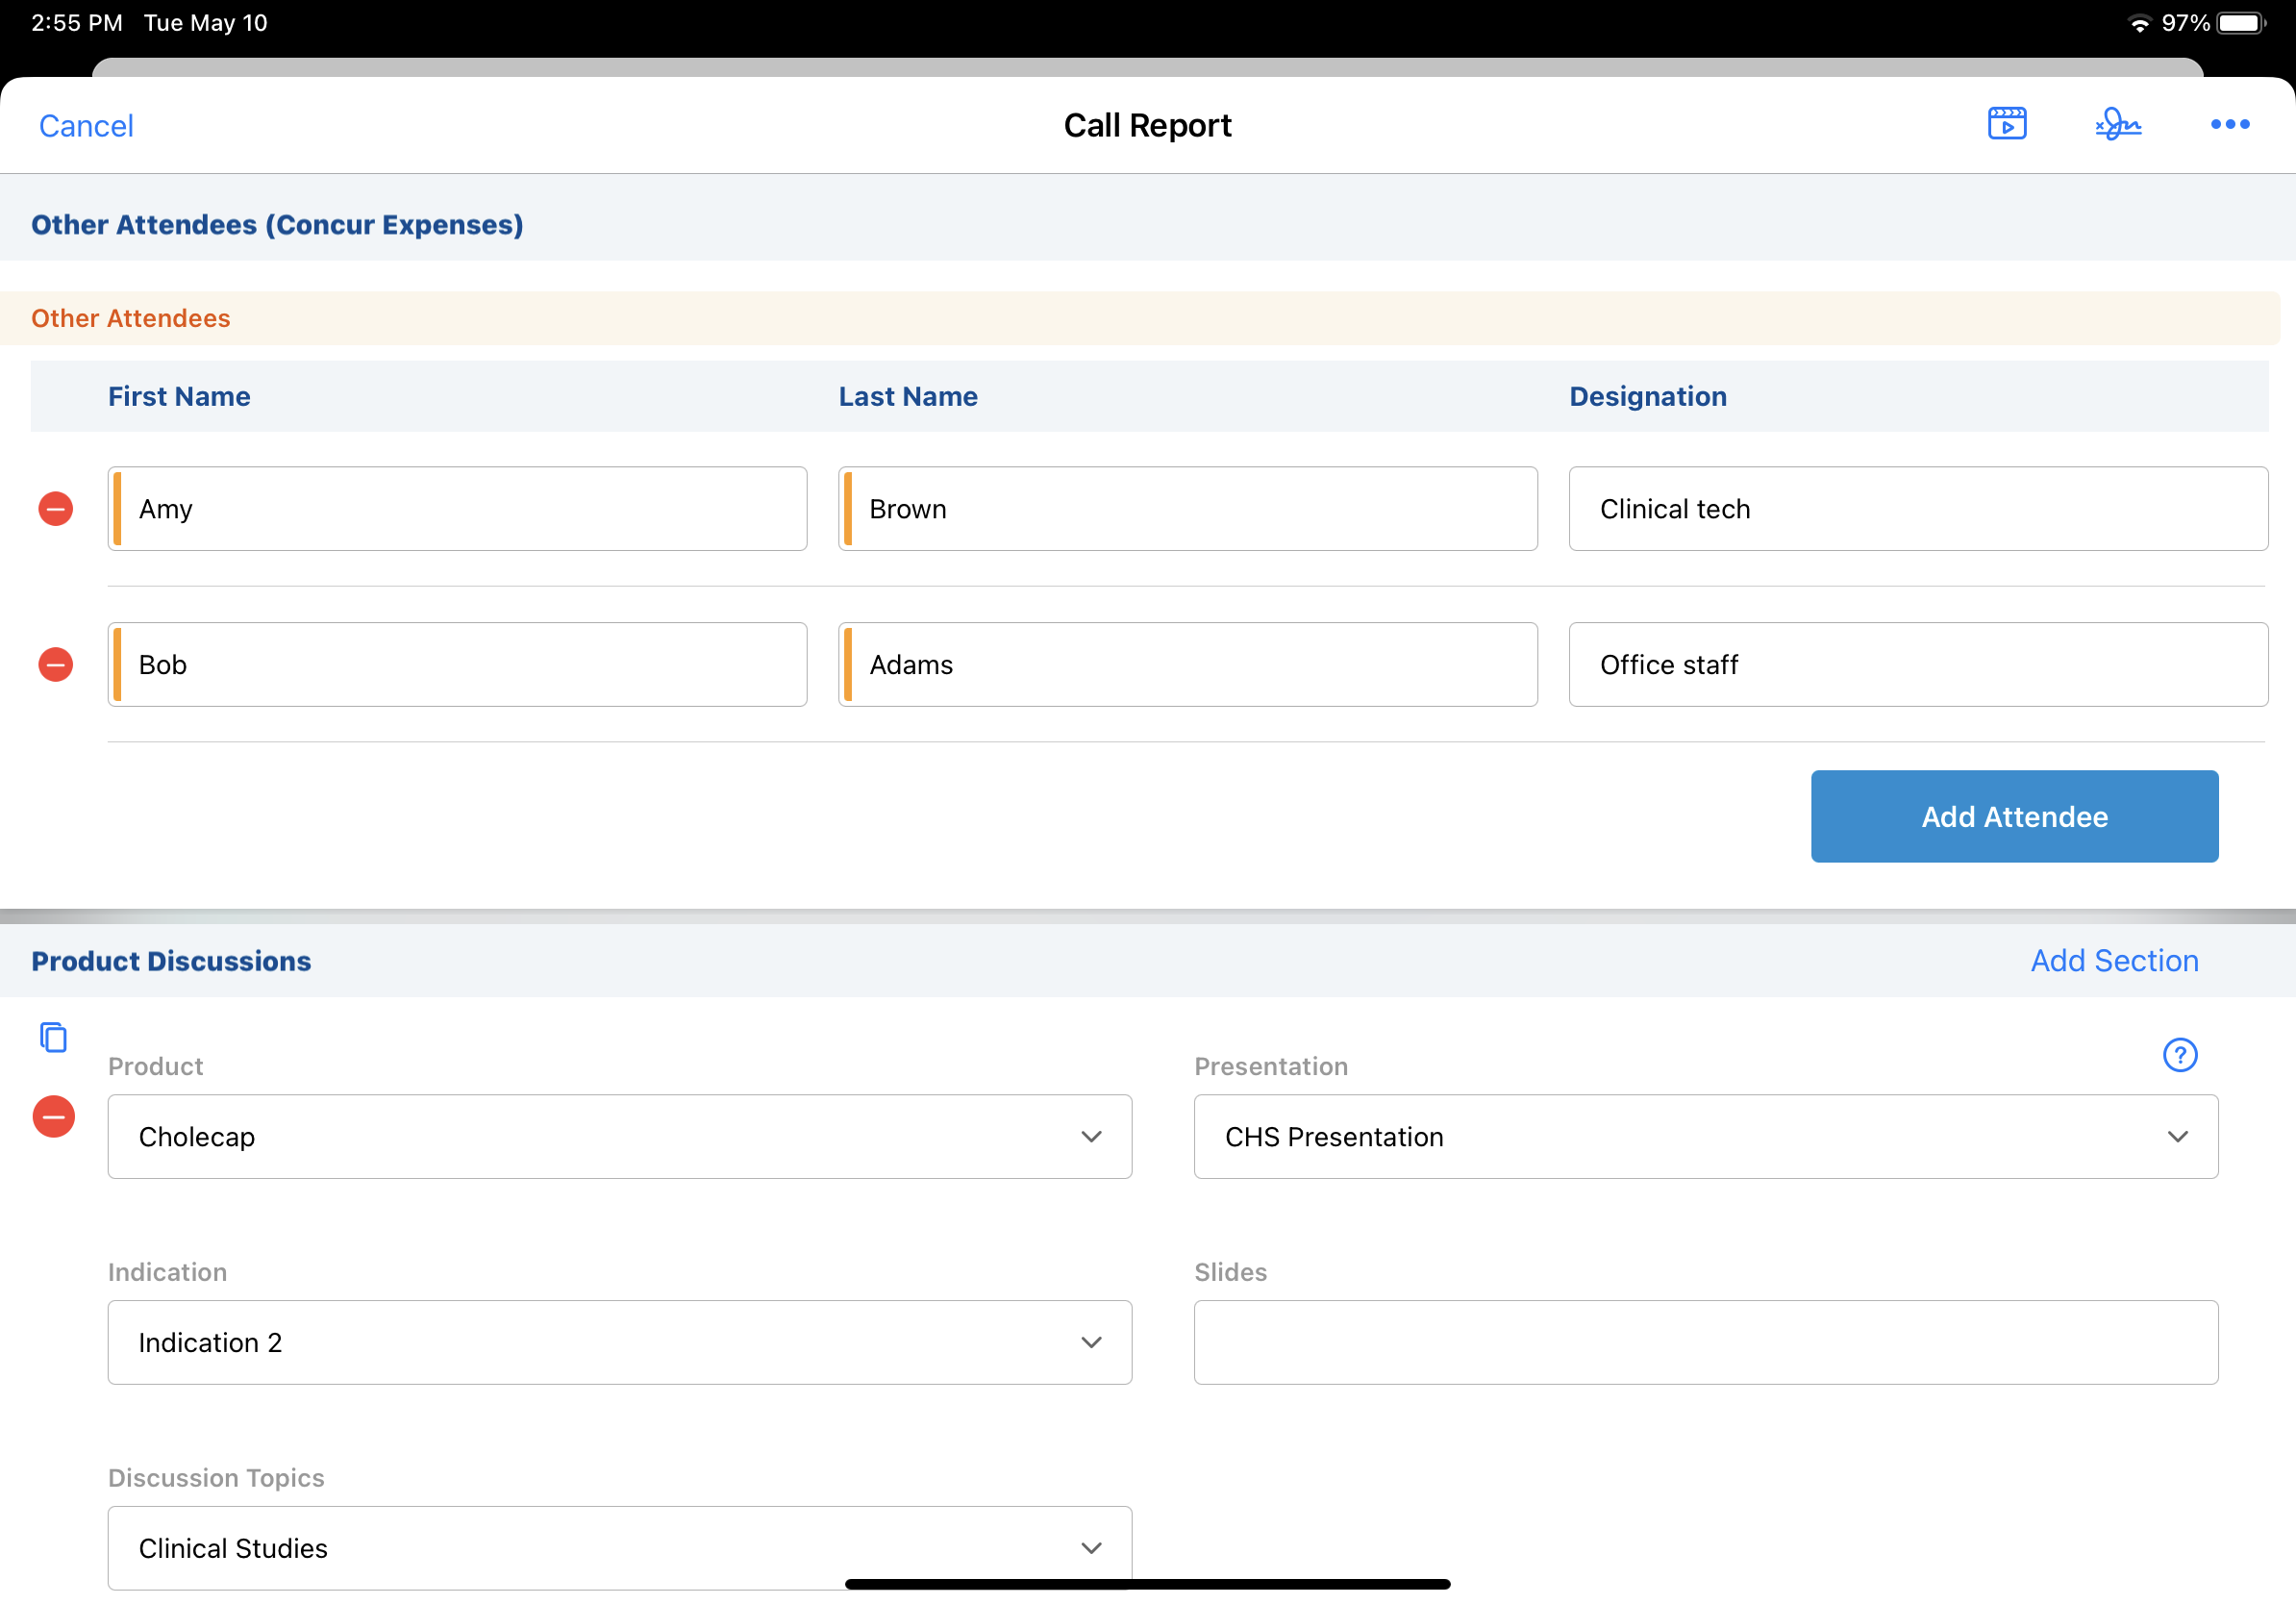Open Discussion Topics dropdown Clinical Studies
2296x1604 pixels.
coord(619,1547)
